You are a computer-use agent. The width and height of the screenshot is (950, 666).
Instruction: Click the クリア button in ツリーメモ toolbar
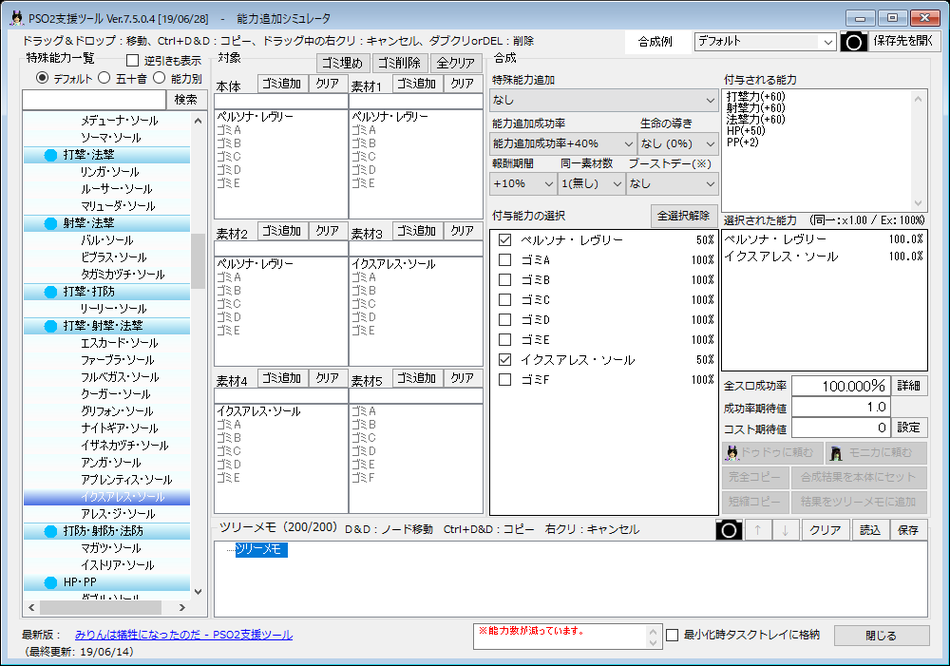pos(825,530)
